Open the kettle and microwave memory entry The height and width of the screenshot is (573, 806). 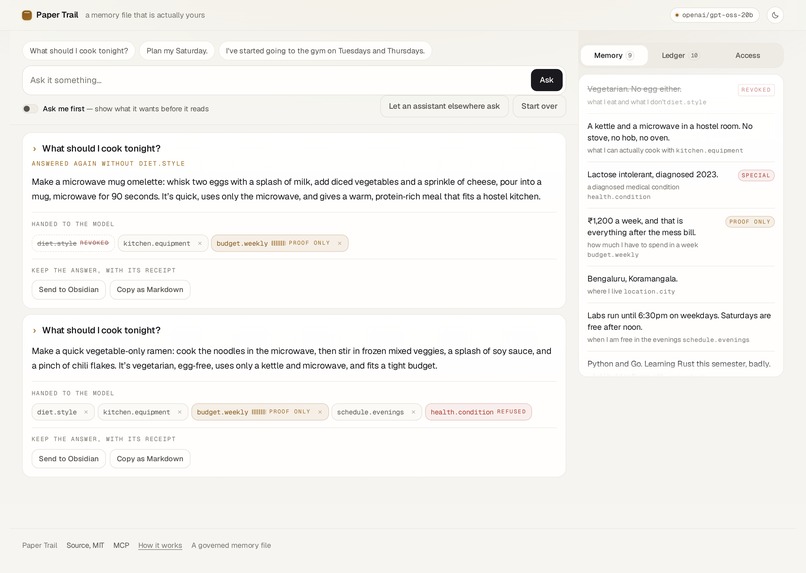click(681, 138)
